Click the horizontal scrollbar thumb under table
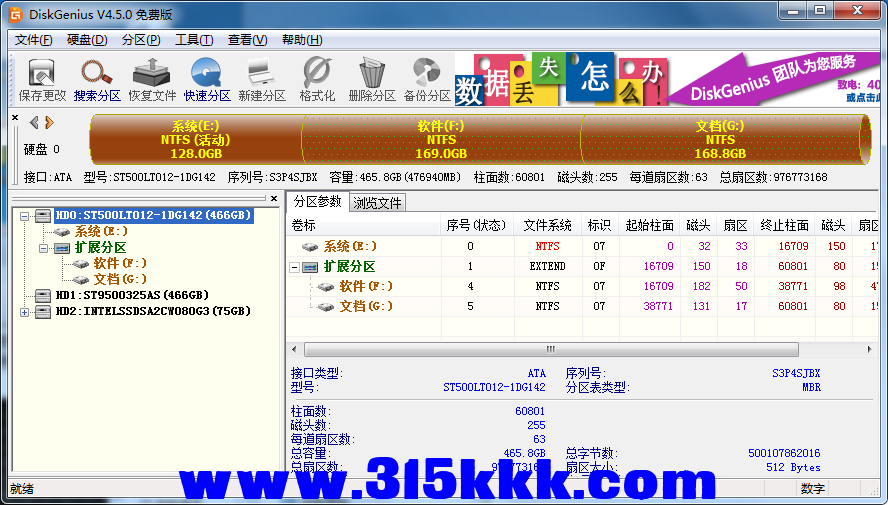Screen dimensions: 888x505 [x=551, y=349]
